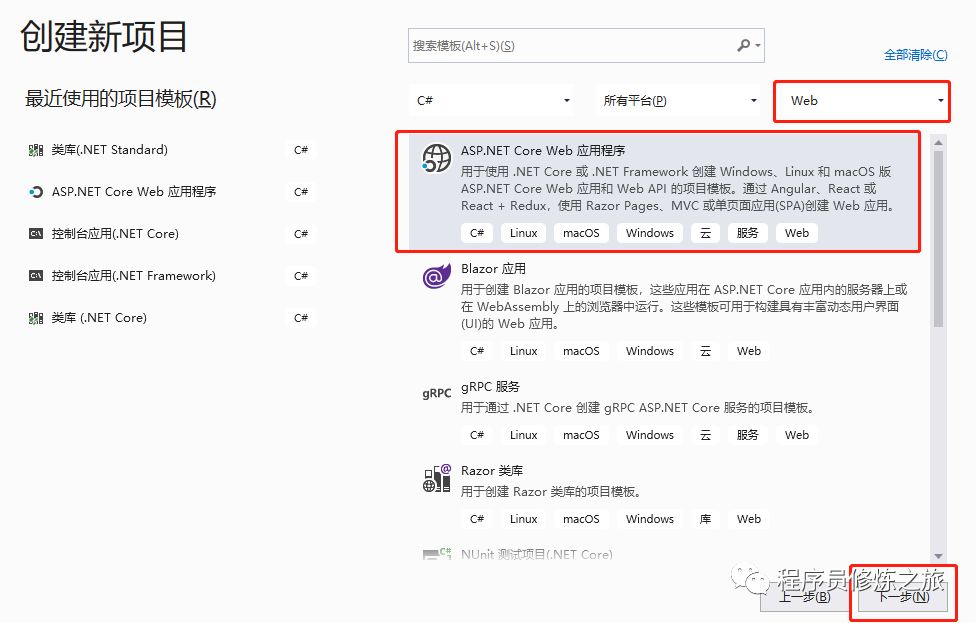The height and width of the screenshot is (623, 976).
Task: Click the 上一步(B) back button
Action: tap(804, 597)
